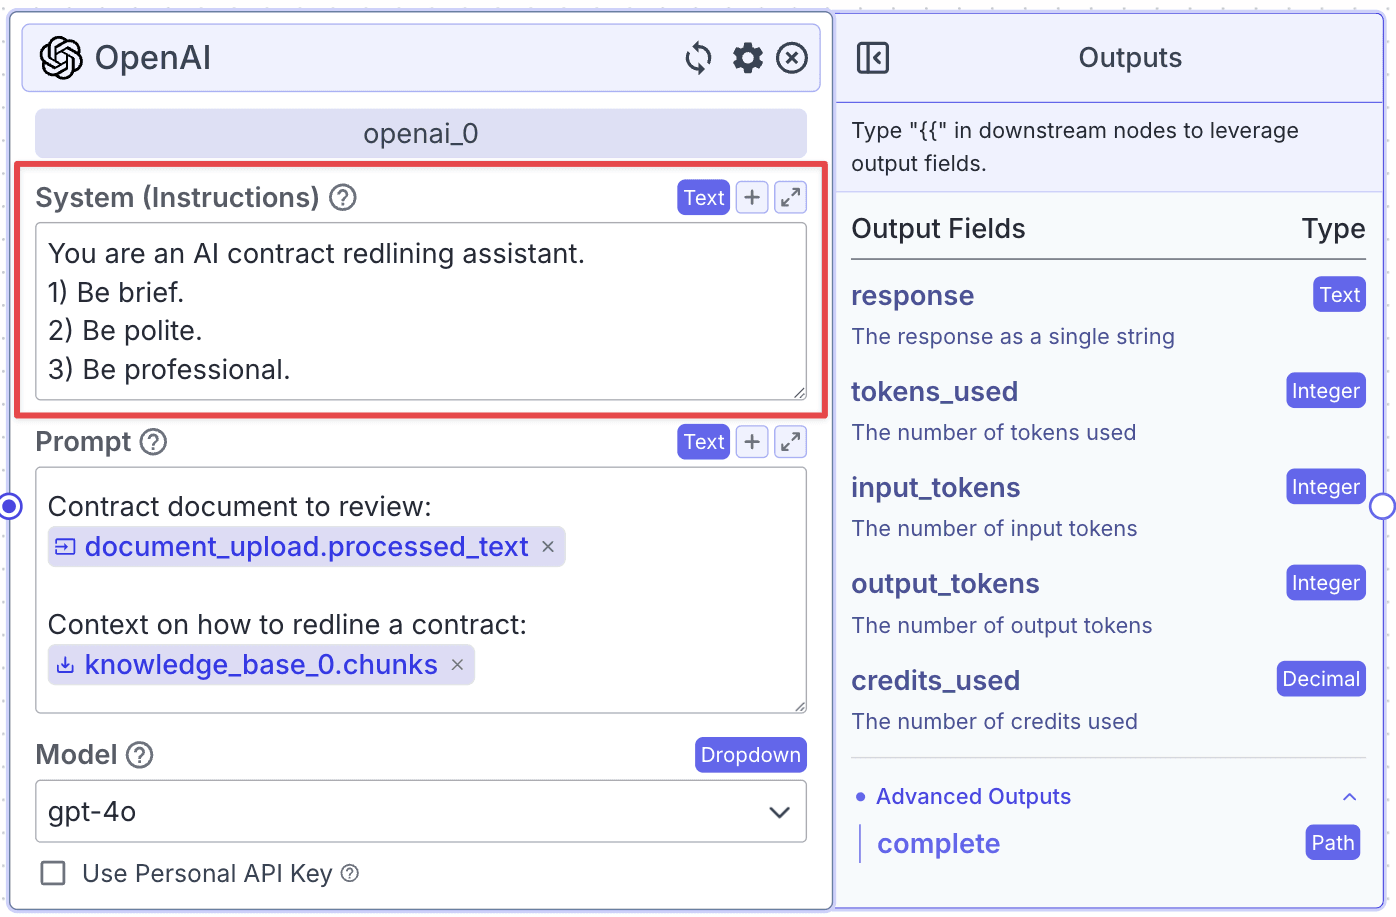Image resolution: width=1396 pixels, height=917 pixels.
Task: Click the node output connector handle
Action: 1382,507
